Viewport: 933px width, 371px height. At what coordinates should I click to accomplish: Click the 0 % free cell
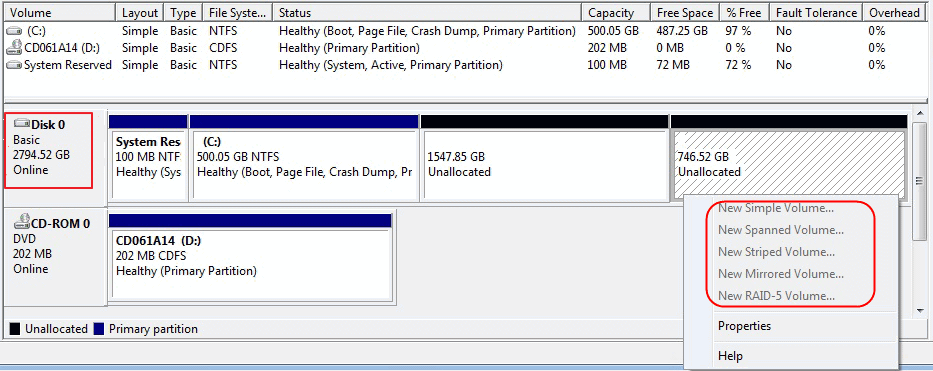[735, 48]
